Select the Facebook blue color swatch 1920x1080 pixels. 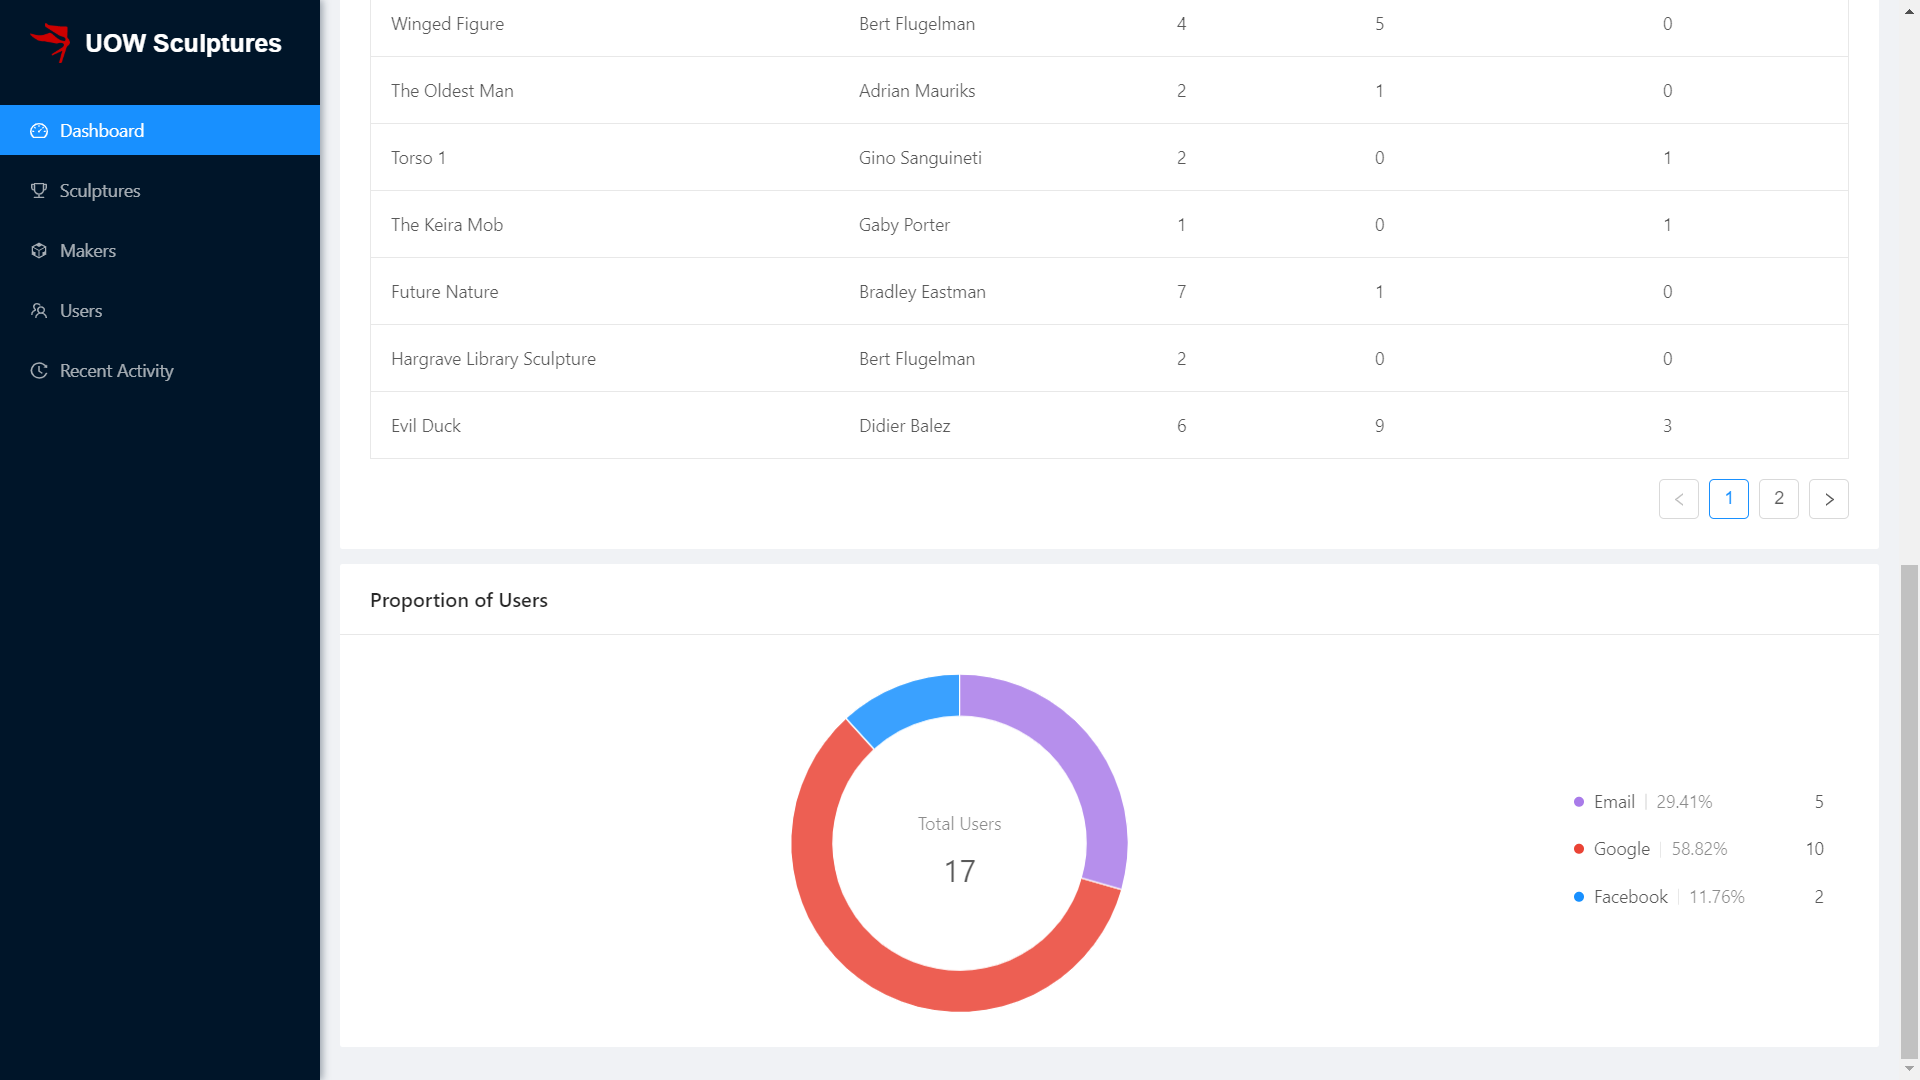coord(1577,895)
